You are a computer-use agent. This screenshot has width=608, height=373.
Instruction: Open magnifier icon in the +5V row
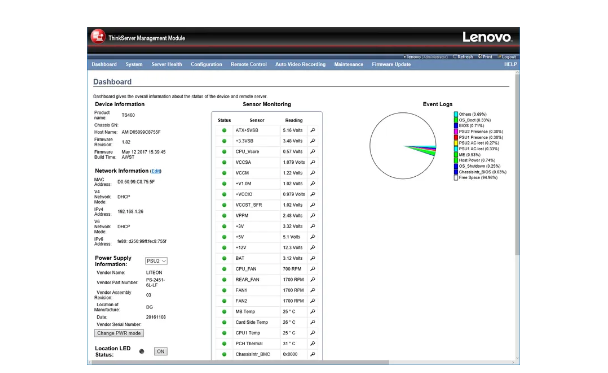pos(313,237)
